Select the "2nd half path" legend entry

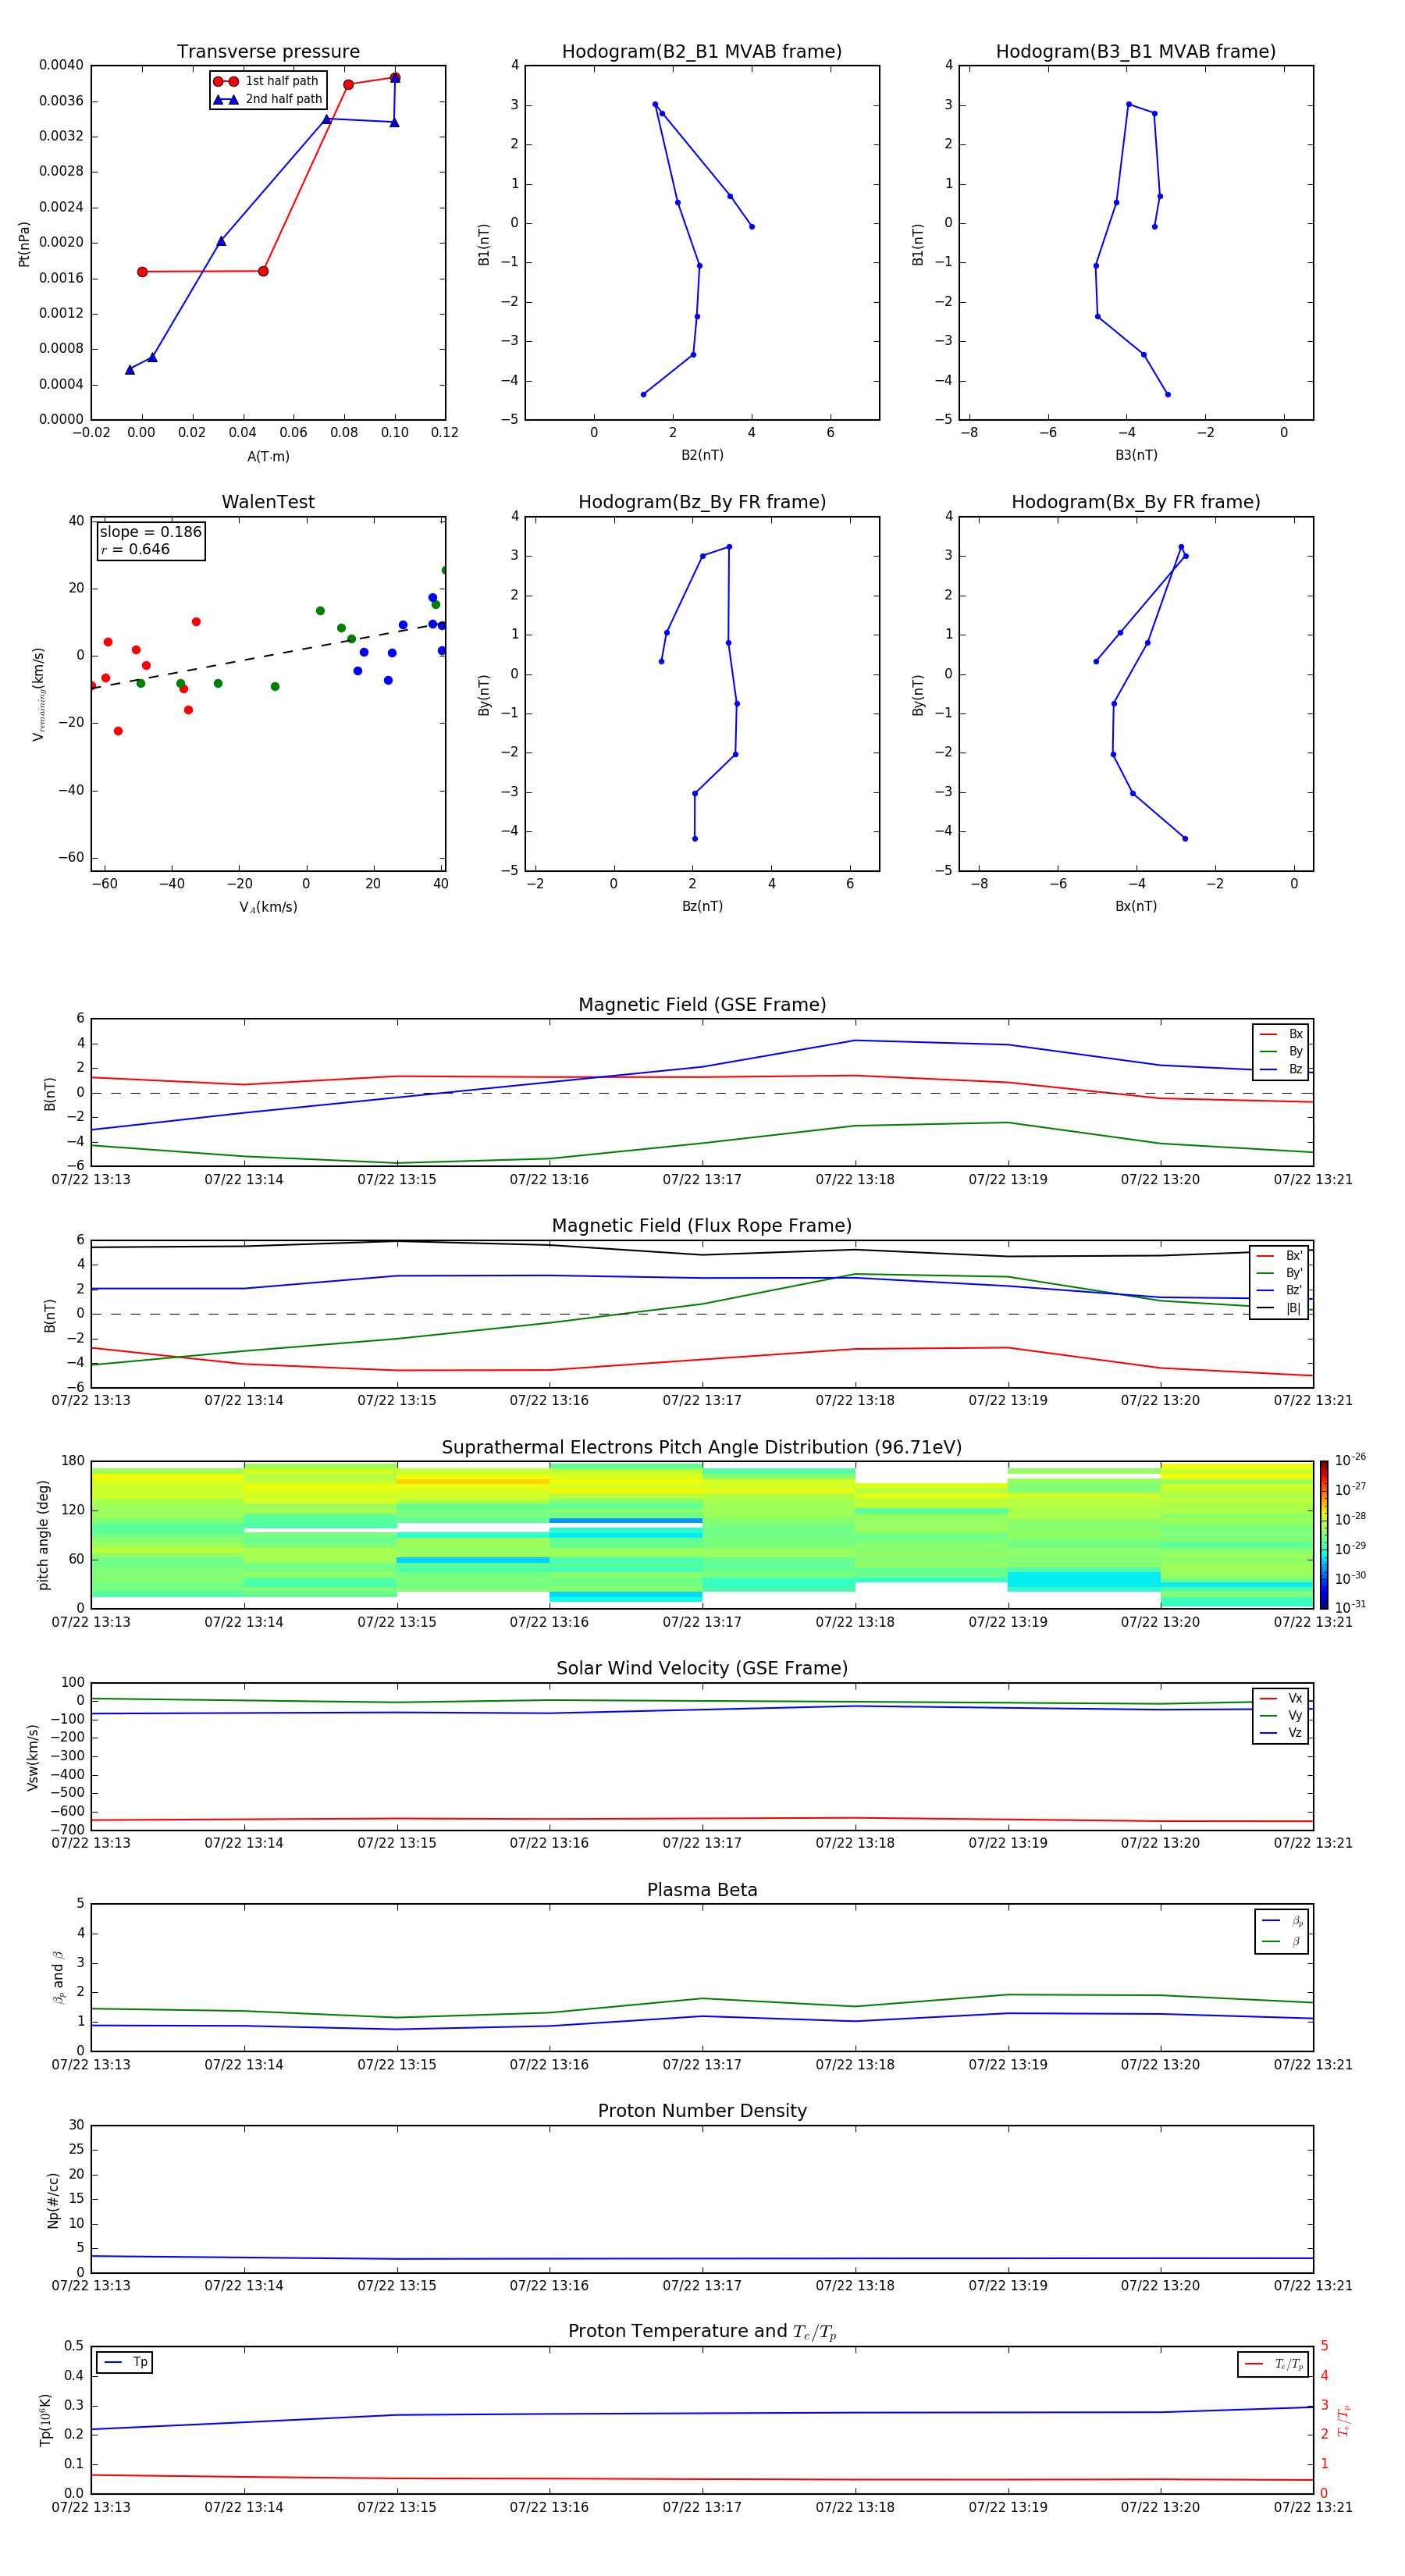click(267, 99)
